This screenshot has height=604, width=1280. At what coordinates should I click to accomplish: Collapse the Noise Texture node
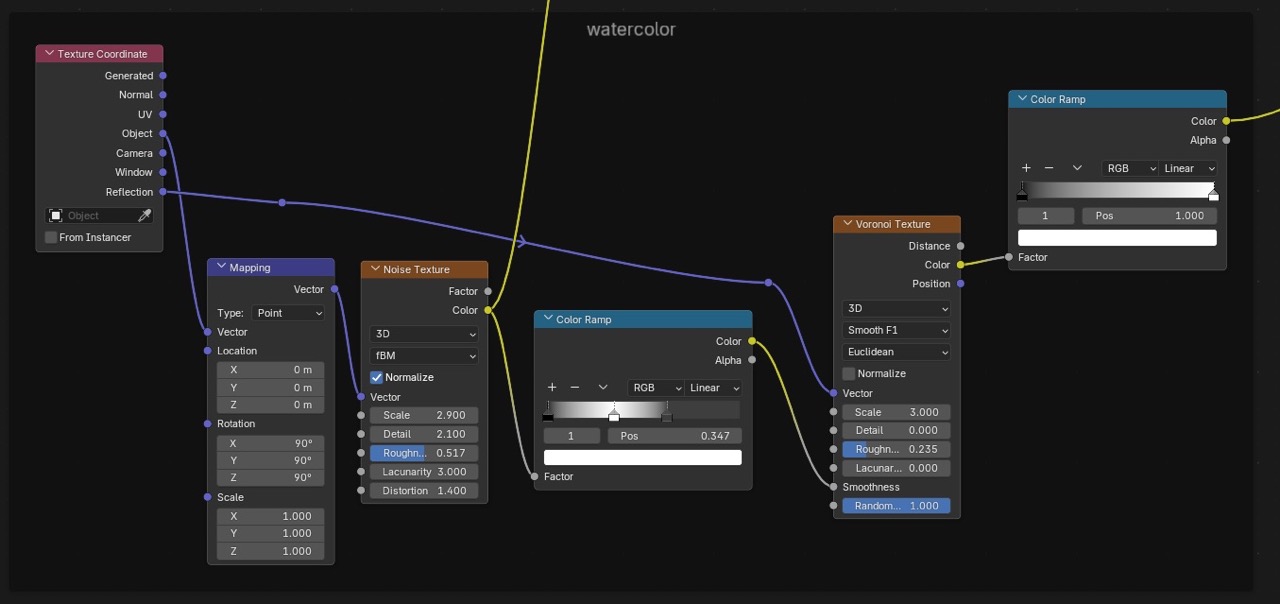pyautogui.click(x=374, y=269)
